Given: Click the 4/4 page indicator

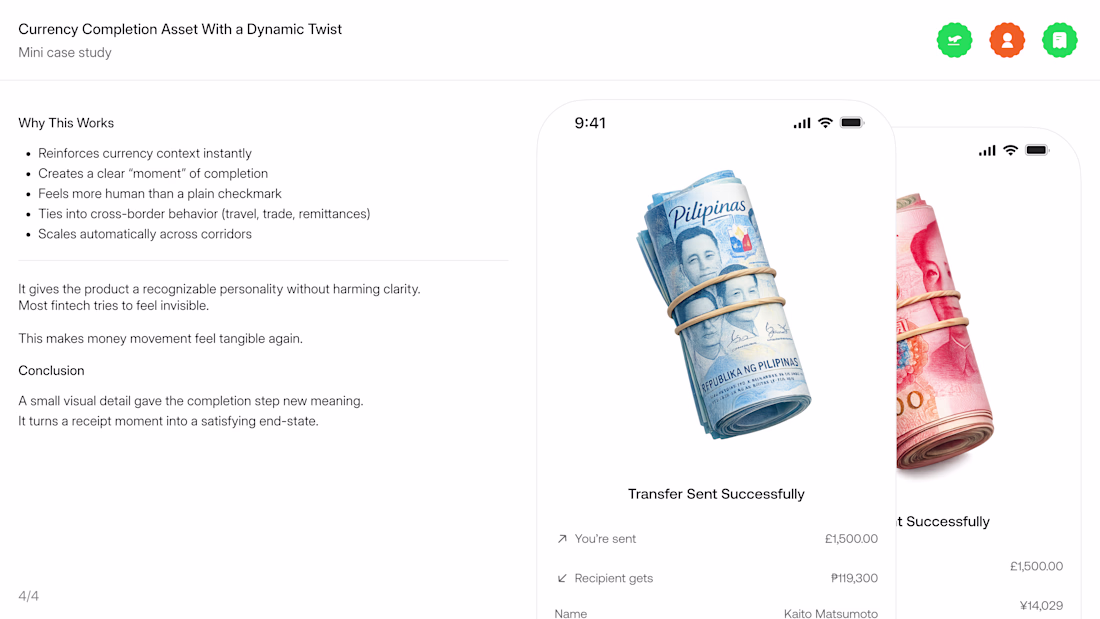Looking at the screenshot, I should (29, 596).
